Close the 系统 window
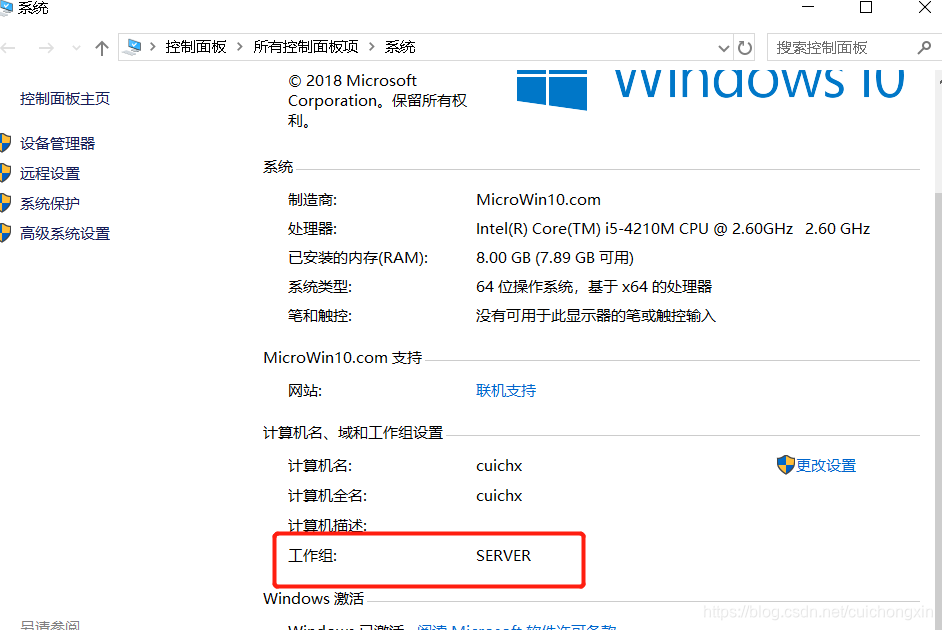Screen dimensions: 942x630 pyautogui.click(x=925, y=7)
